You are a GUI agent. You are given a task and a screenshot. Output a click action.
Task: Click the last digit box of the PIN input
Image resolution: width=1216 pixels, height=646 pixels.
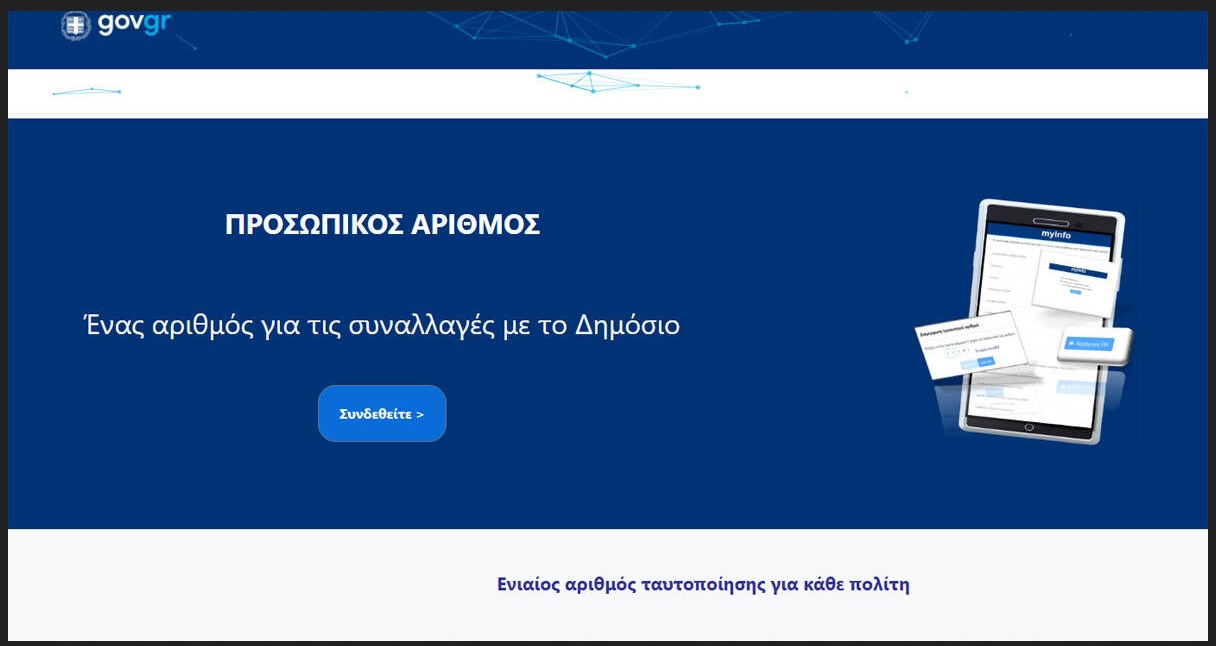(970, 350)
